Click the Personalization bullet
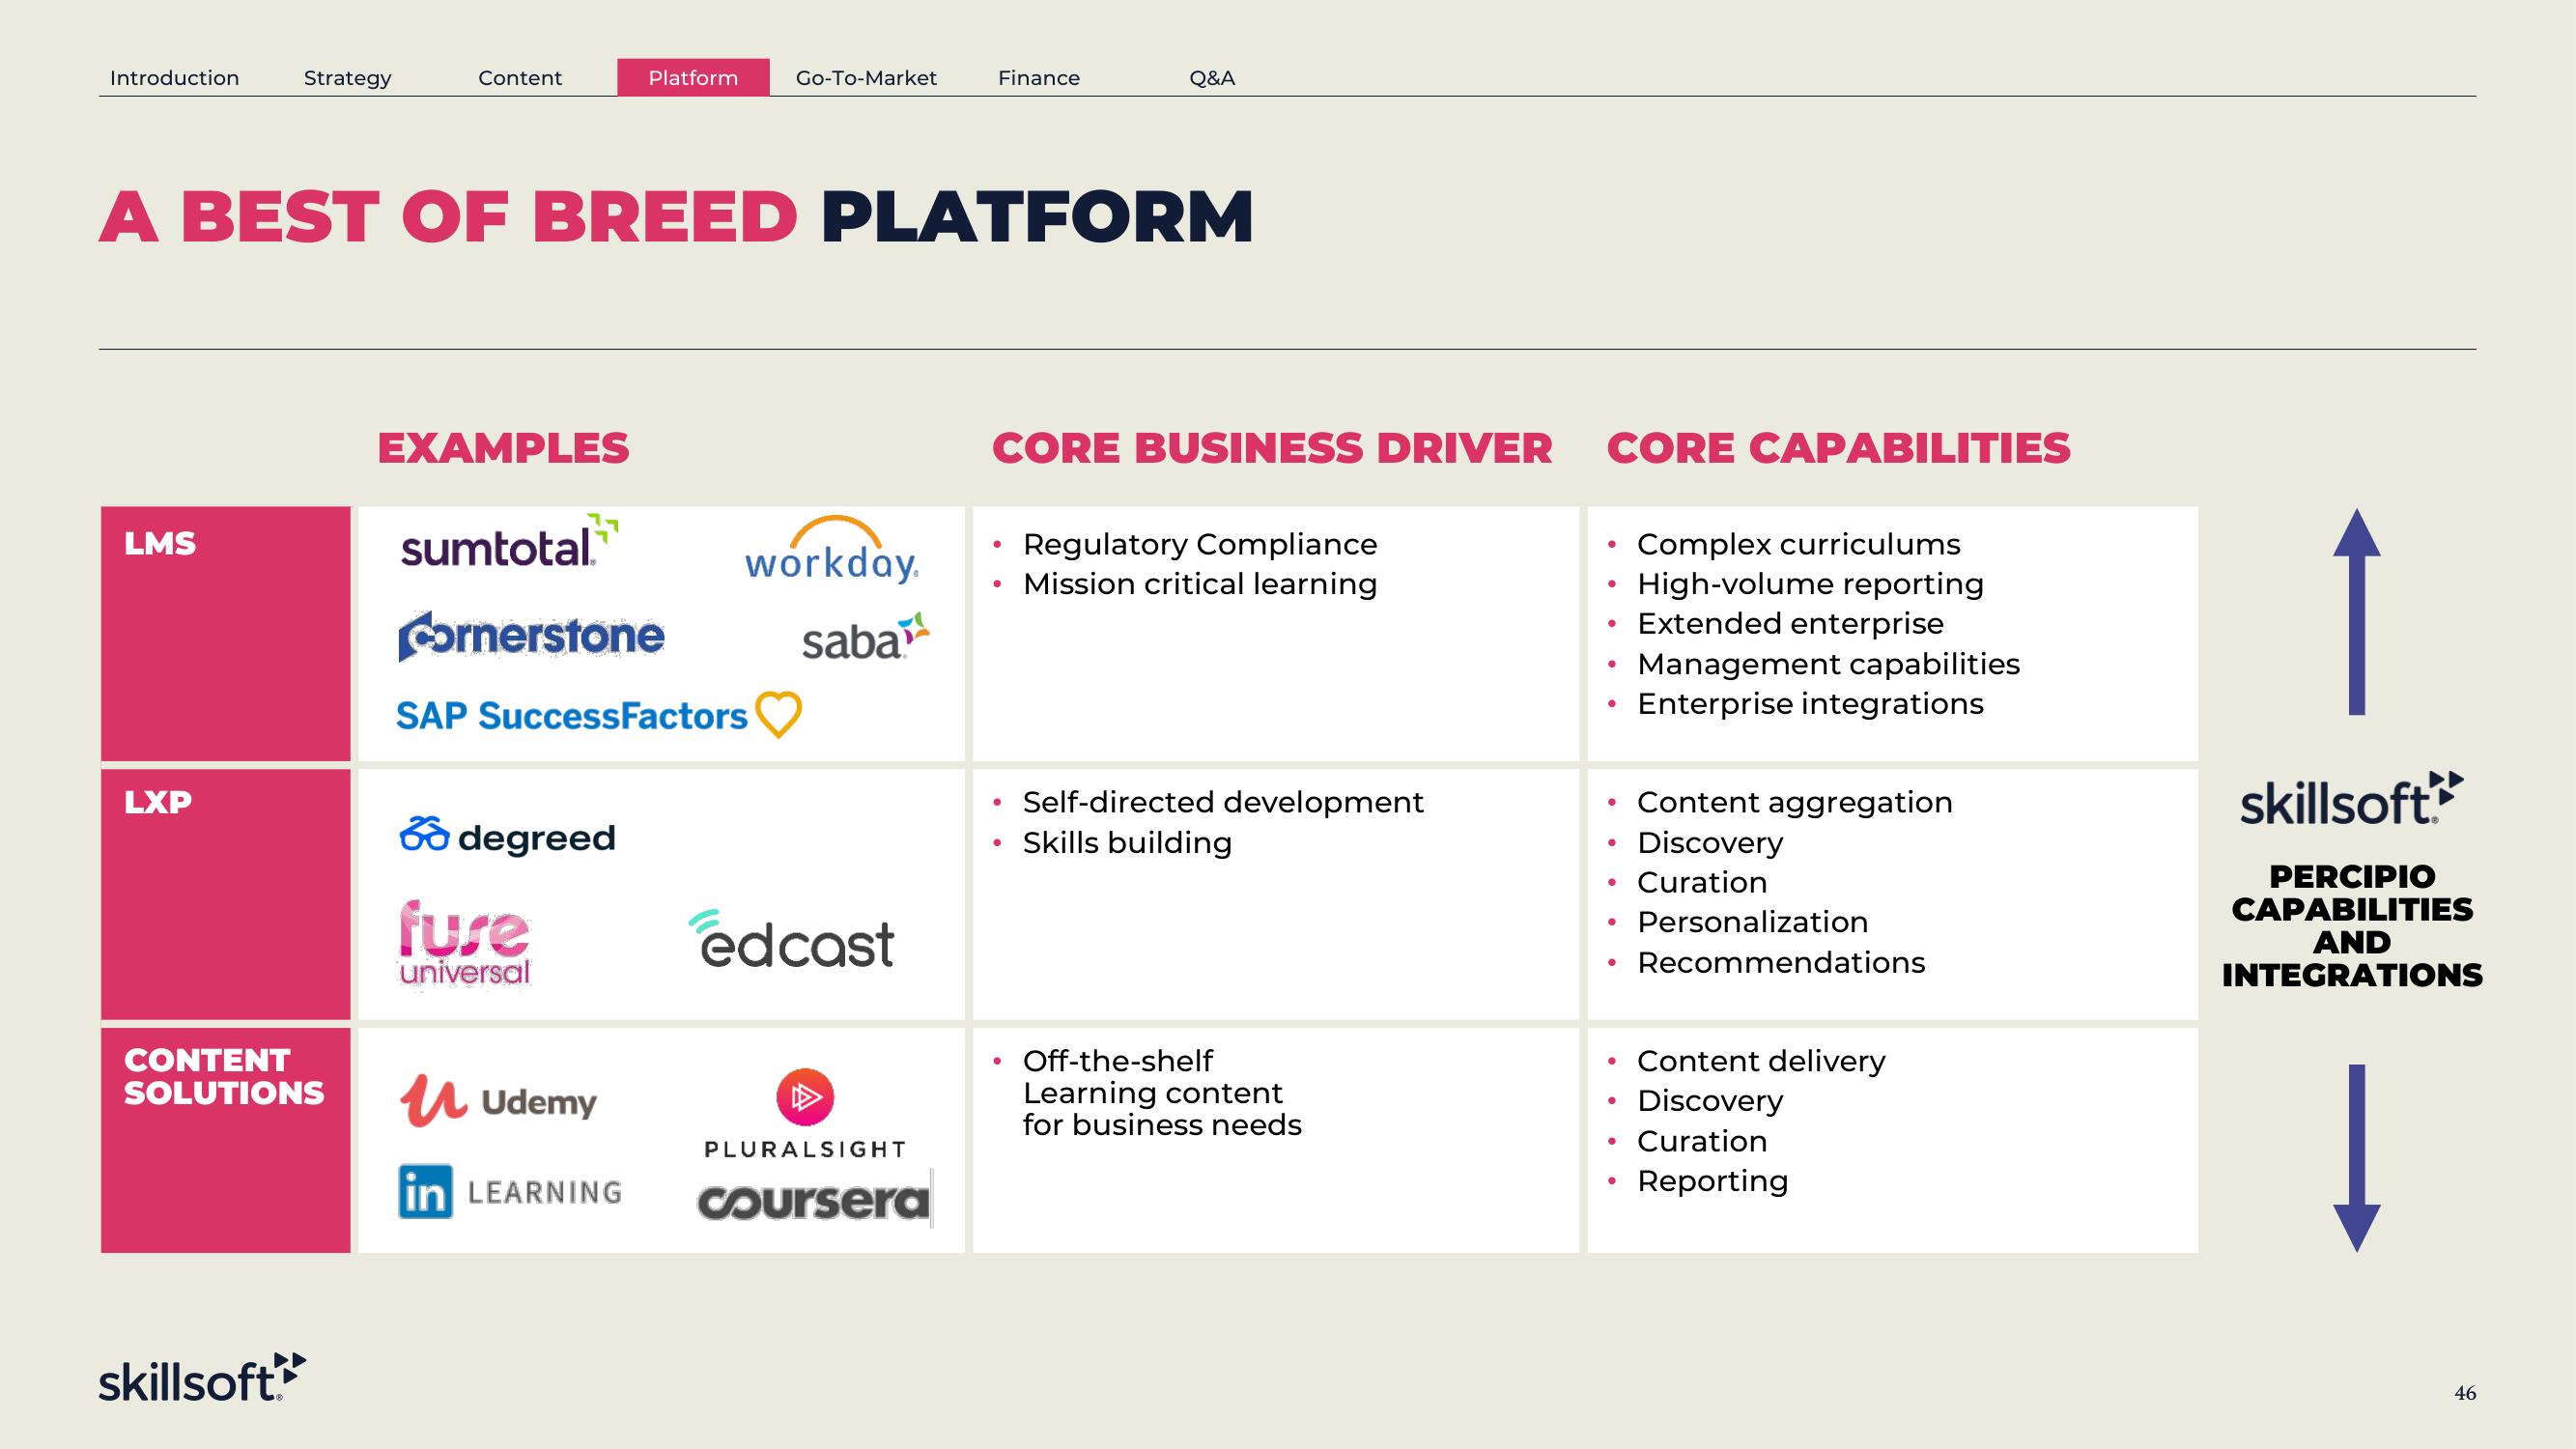The width and height of the screenshot is (2576, 1449). pyautogui.click(x=1752, y=922)
